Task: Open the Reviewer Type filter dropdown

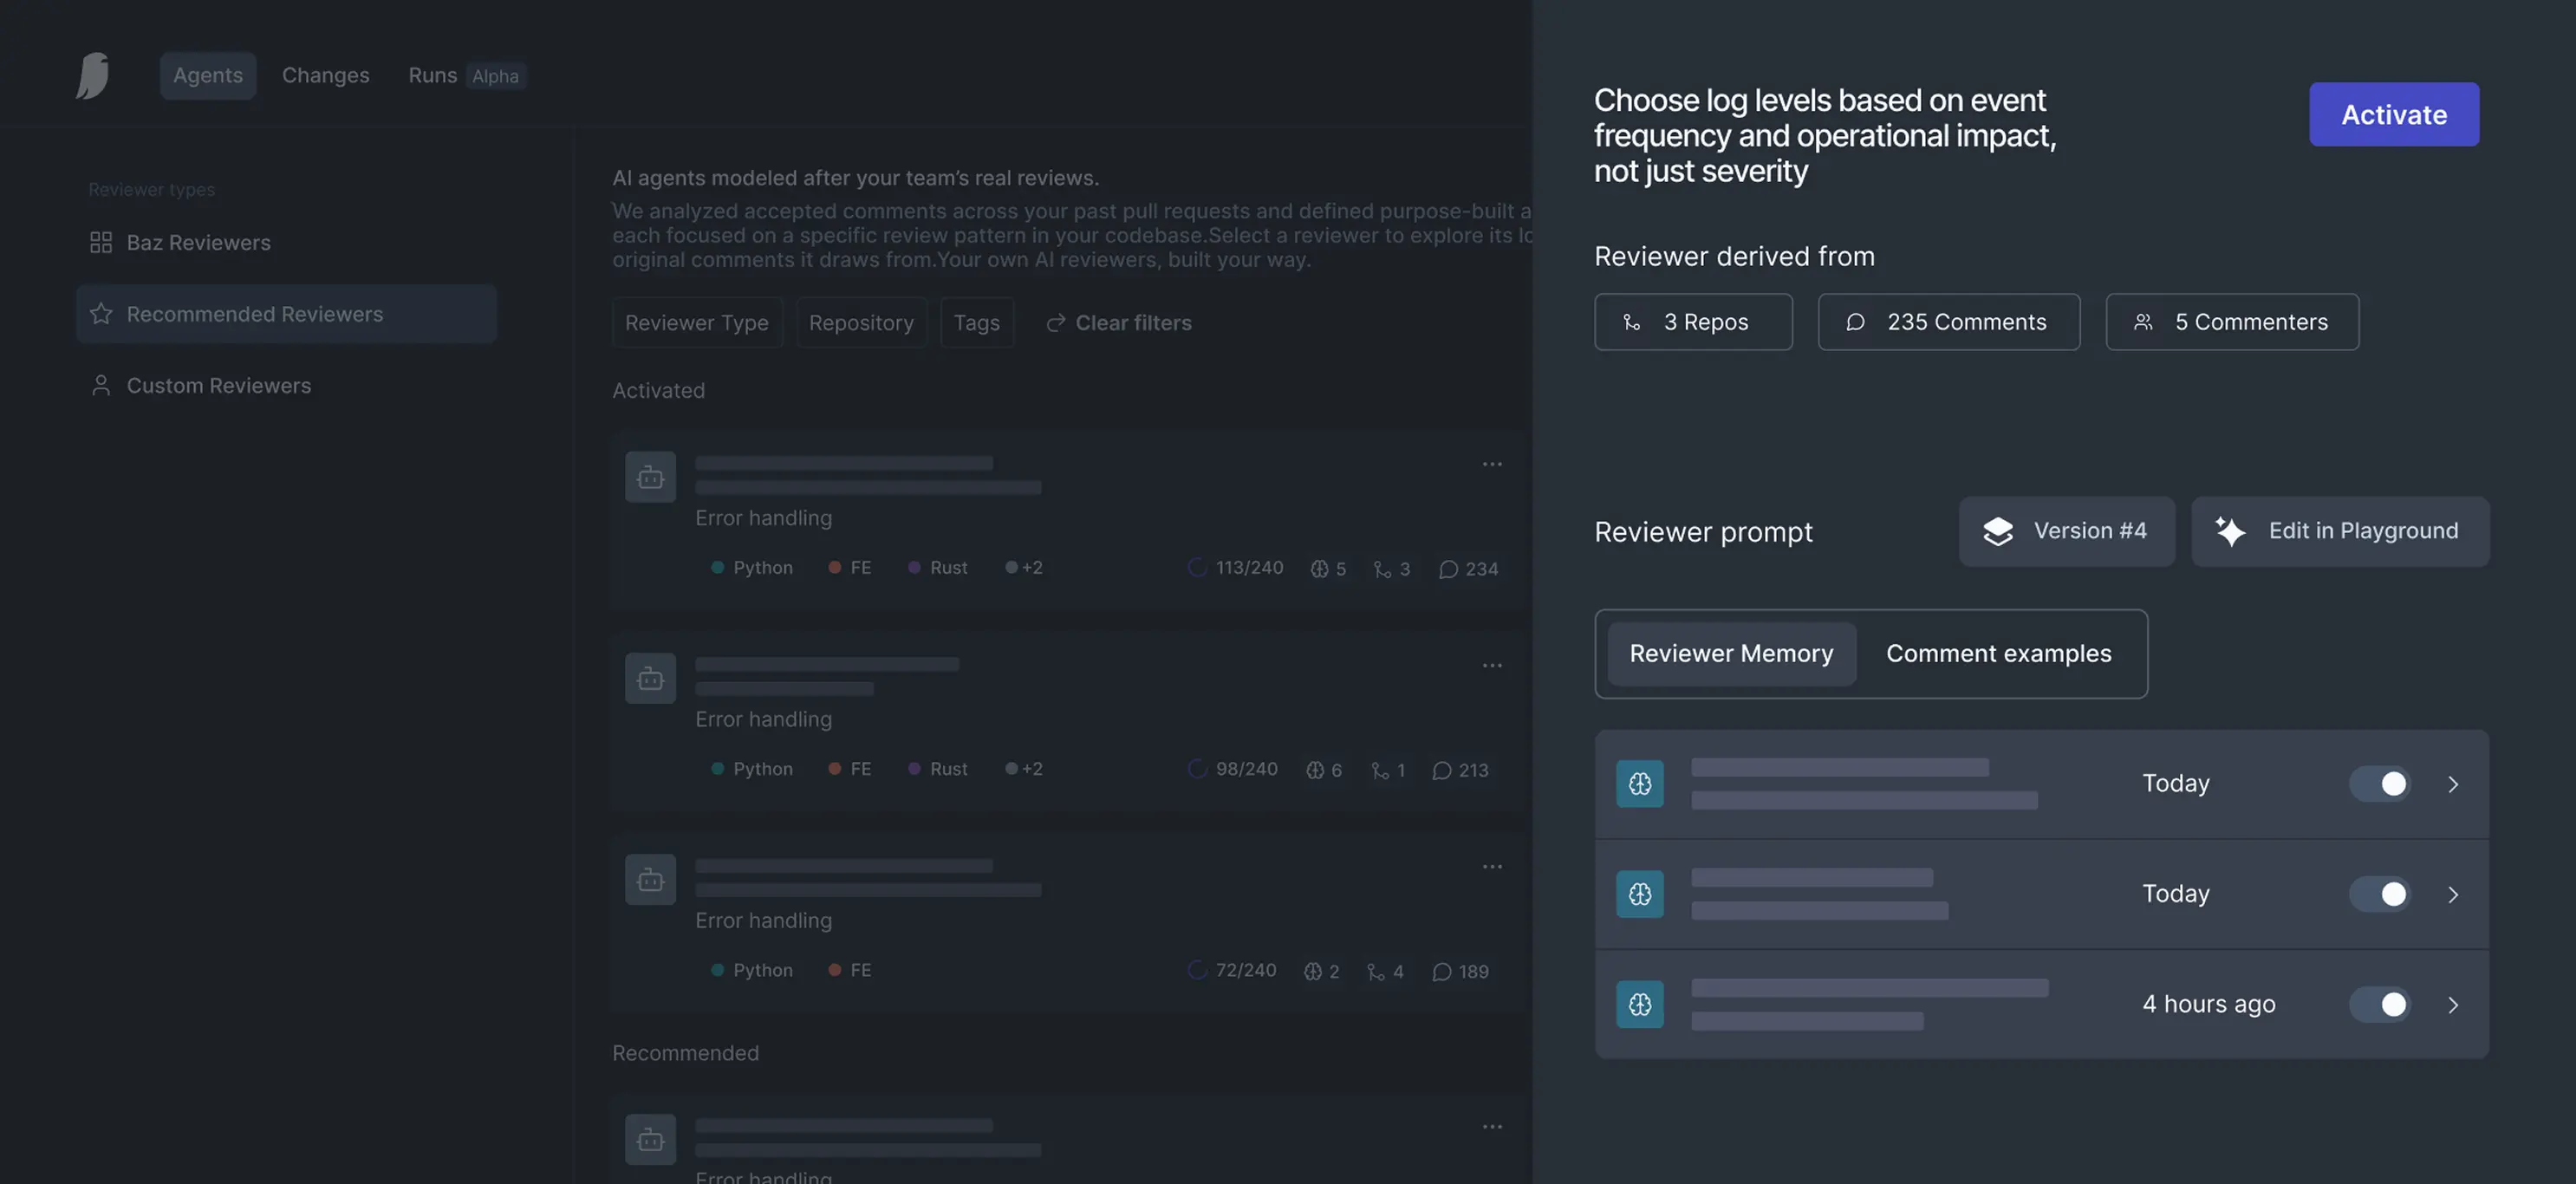Action: [x=697, y=323]
